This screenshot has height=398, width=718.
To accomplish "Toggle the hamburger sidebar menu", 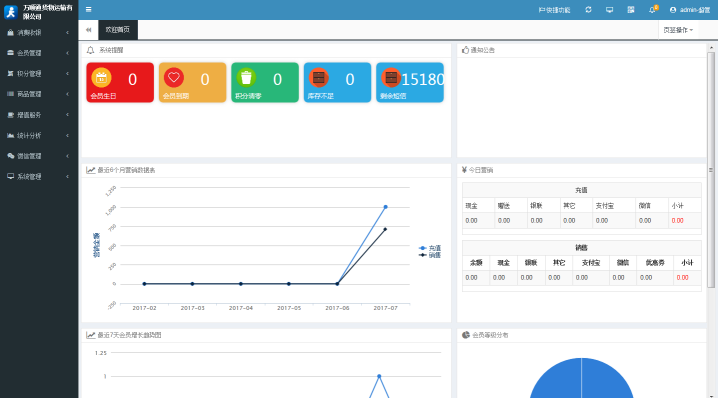I will [88, 10].
